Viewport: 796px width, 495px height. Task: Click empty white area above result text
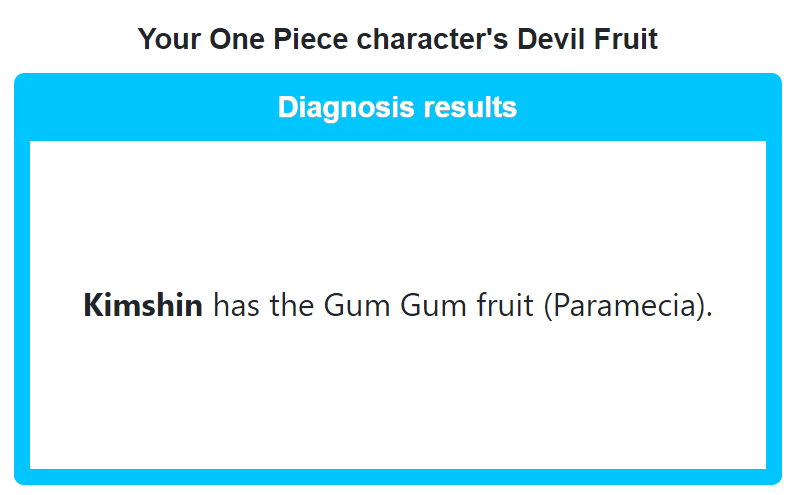coord(398,213)
